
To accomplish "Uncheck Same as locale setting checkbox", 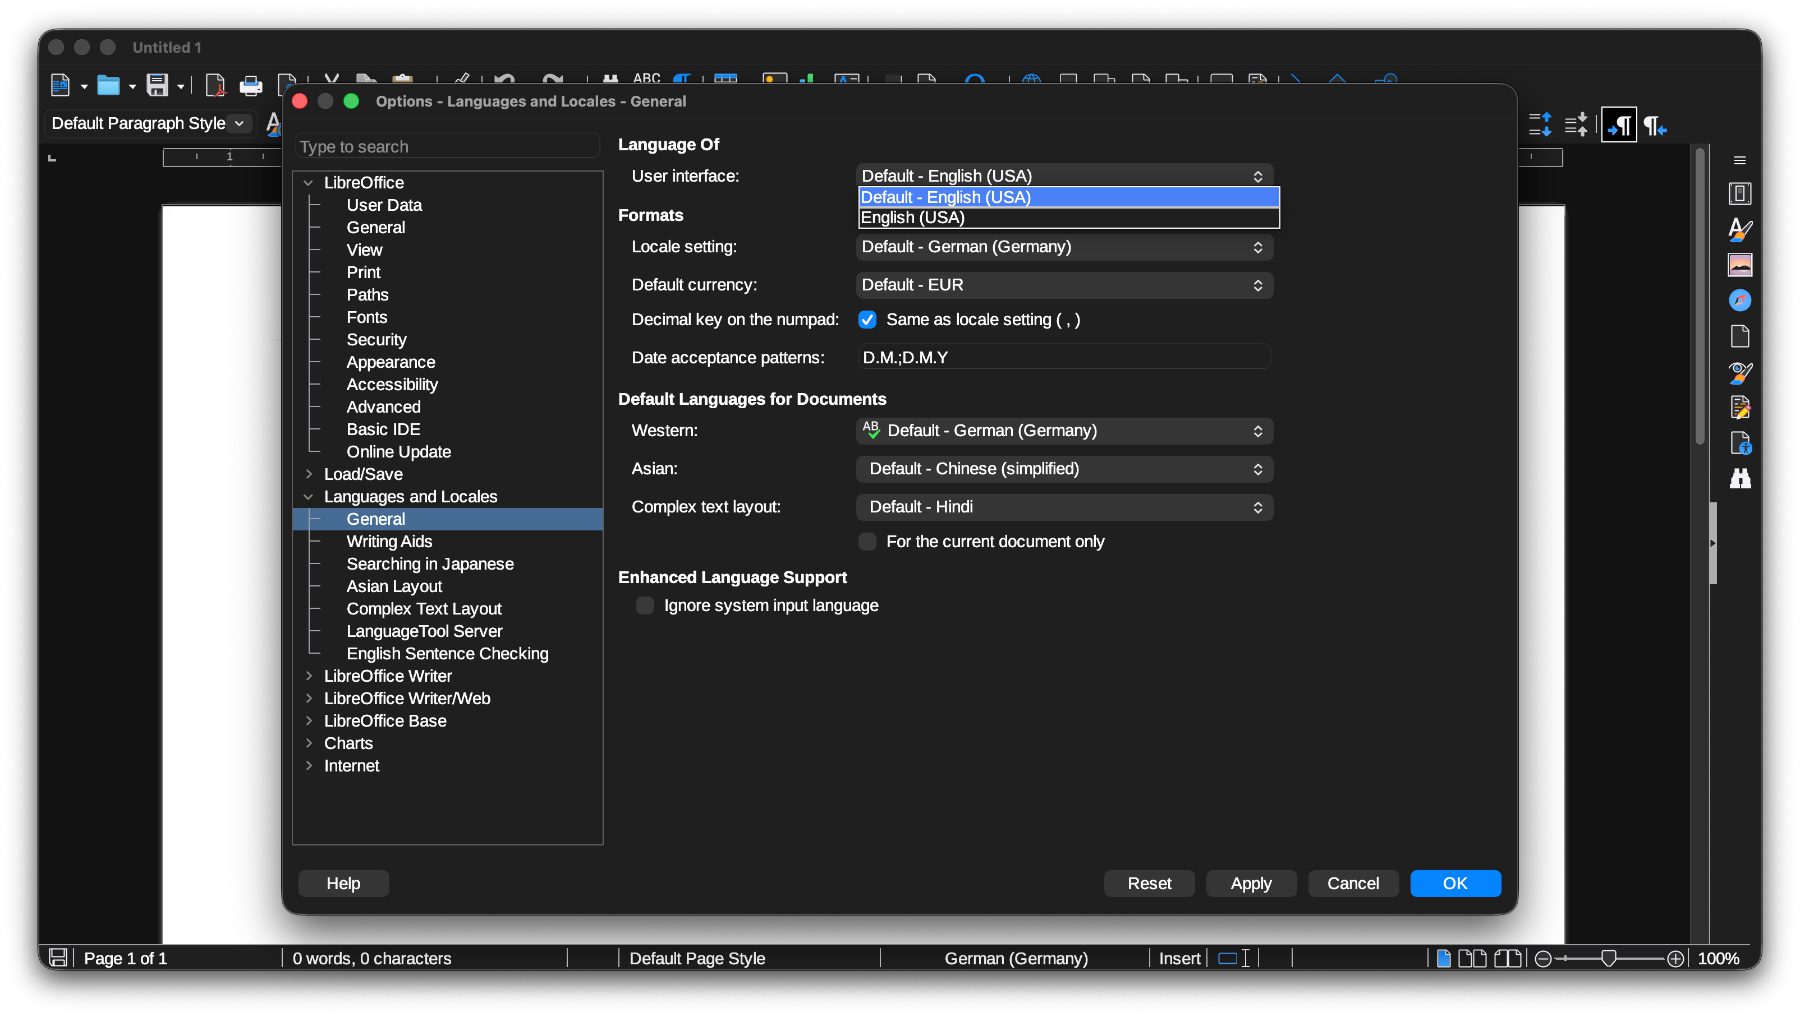I will pyautogui.click(x=867, y=320).
